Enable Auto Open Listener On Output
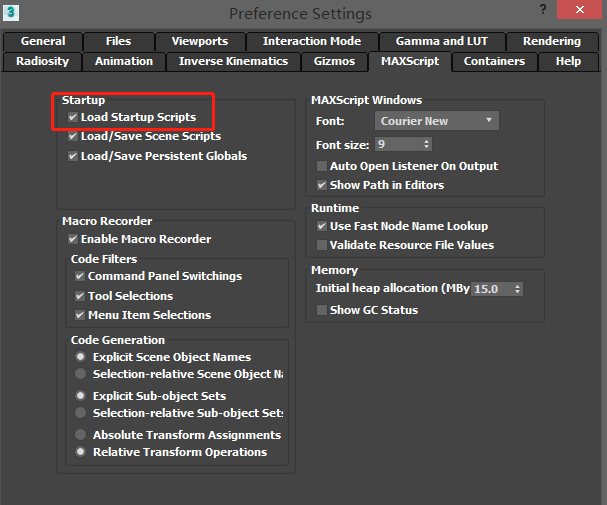 (x=322, y=166)
